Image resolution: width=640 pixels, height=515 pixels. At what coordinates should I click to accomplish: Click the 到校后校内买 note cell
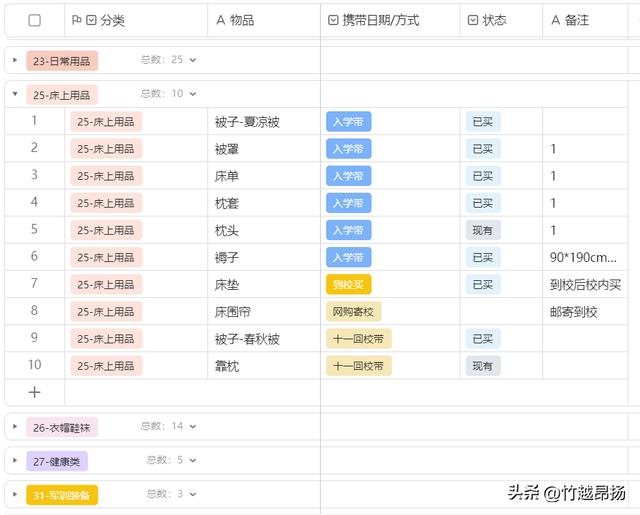(585, 284)
